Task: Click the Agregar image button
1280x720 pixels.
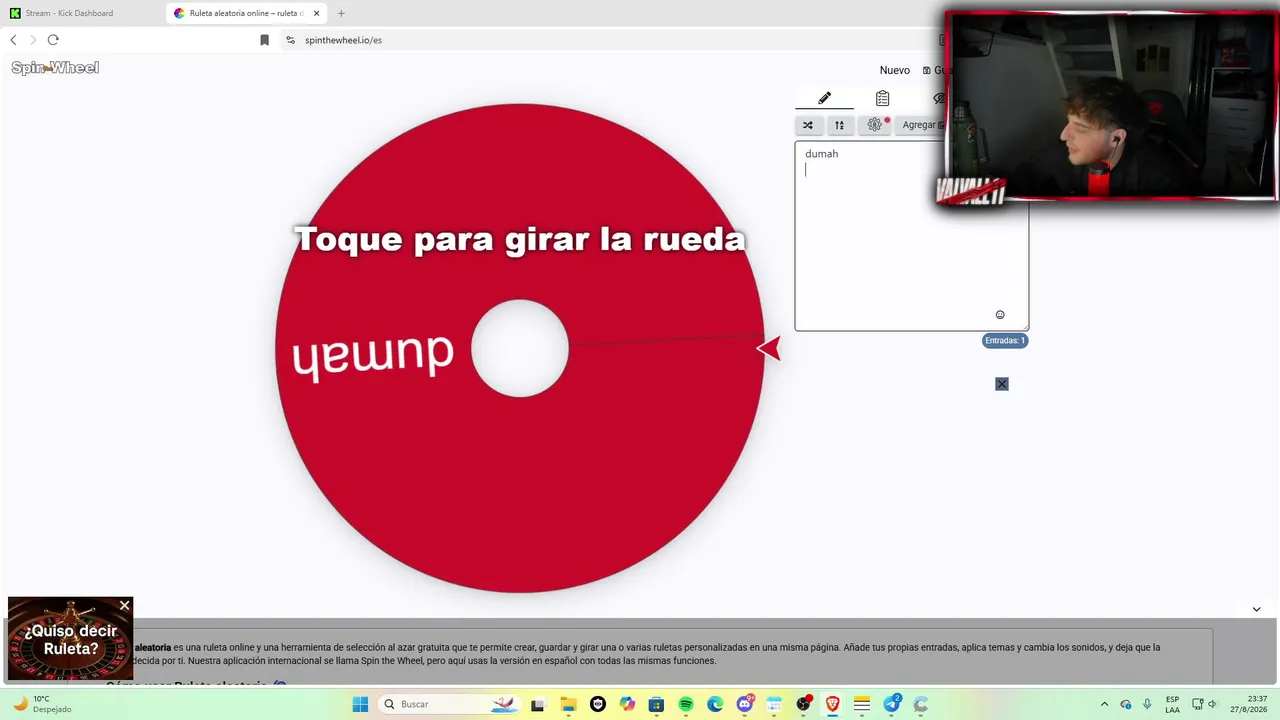Action: (x=921, y=125)
